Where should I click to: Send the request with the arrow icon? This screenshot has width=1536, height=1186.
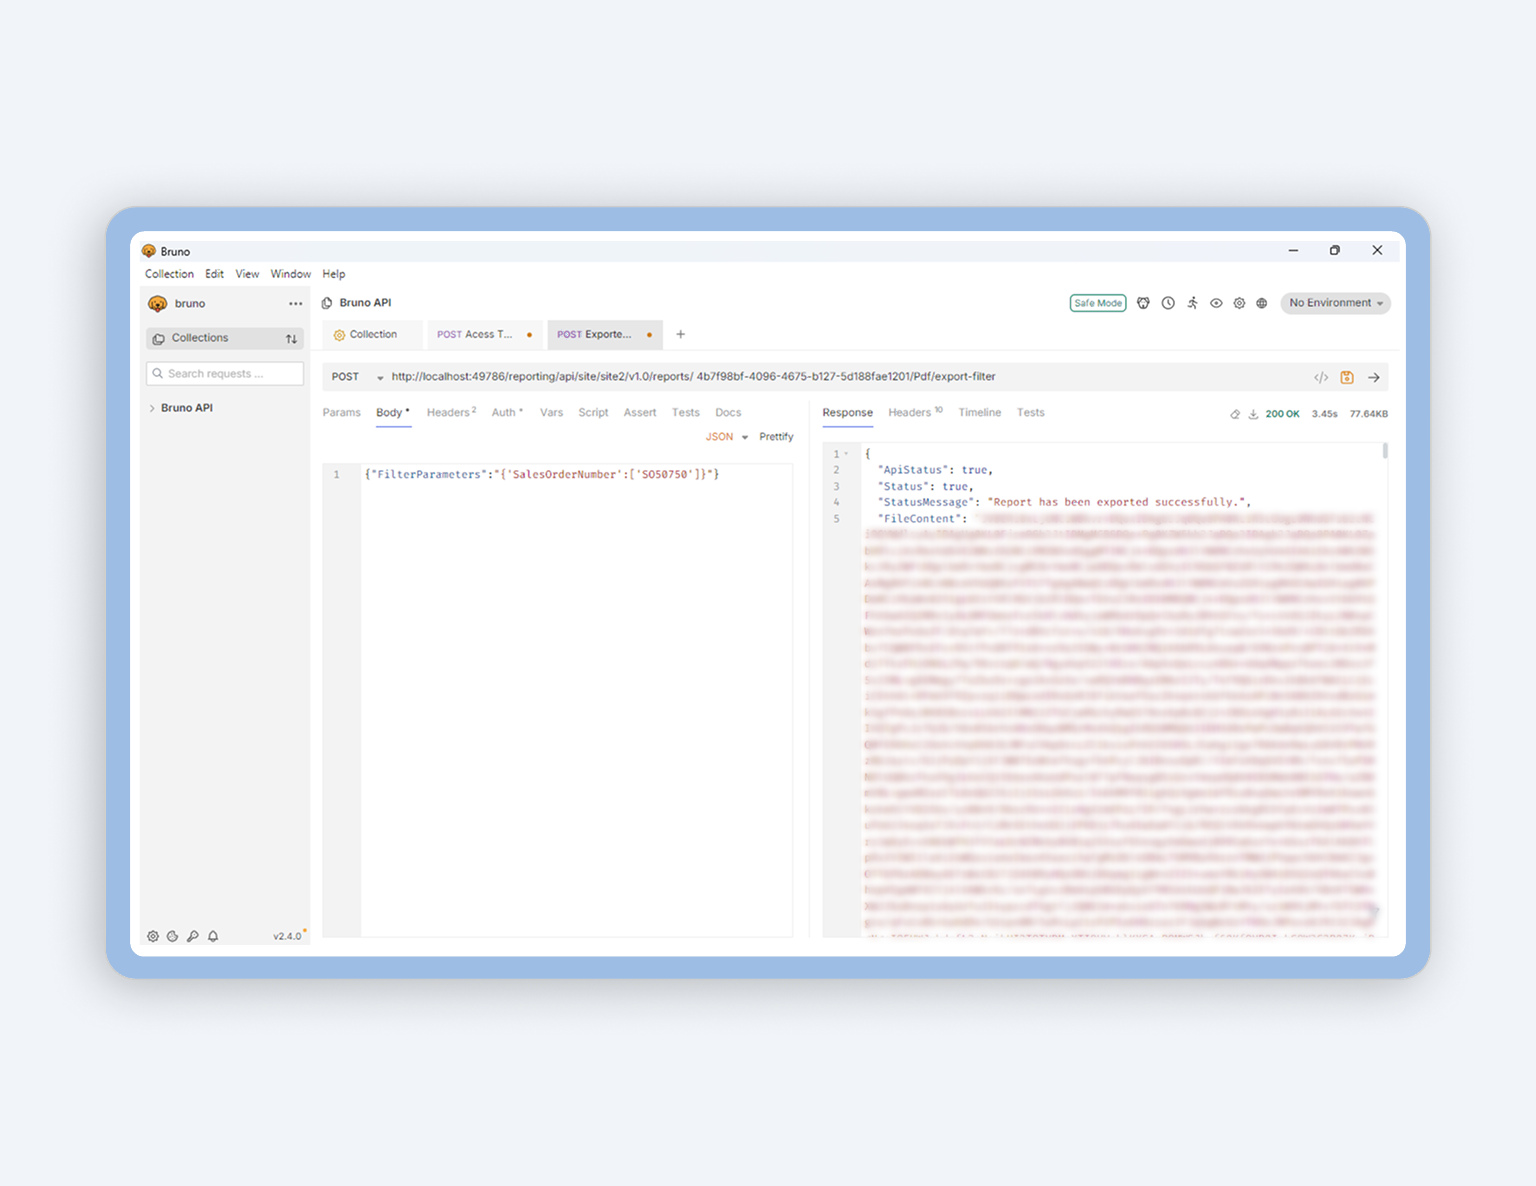coord(1374,377)
